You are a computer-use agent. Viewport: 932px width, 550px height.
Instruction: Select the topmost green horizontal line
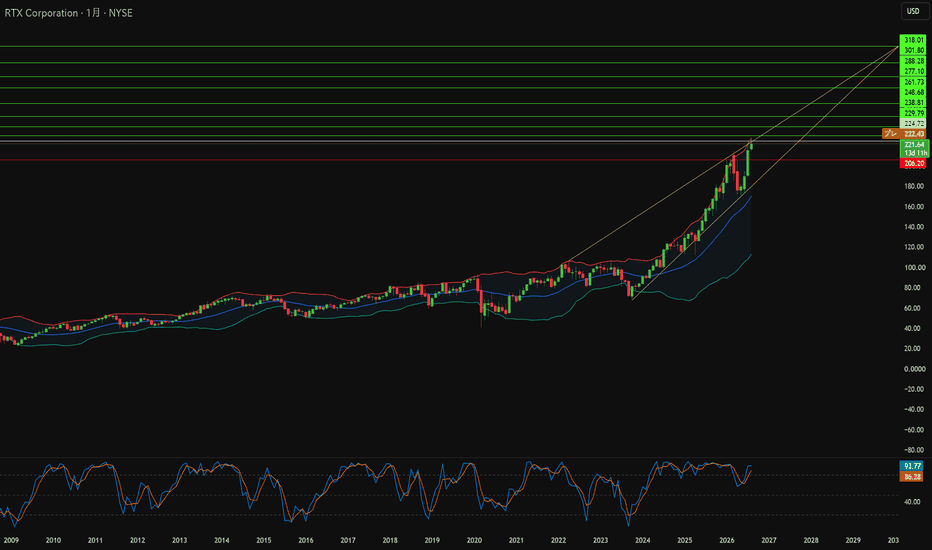(x=449, y=46)
